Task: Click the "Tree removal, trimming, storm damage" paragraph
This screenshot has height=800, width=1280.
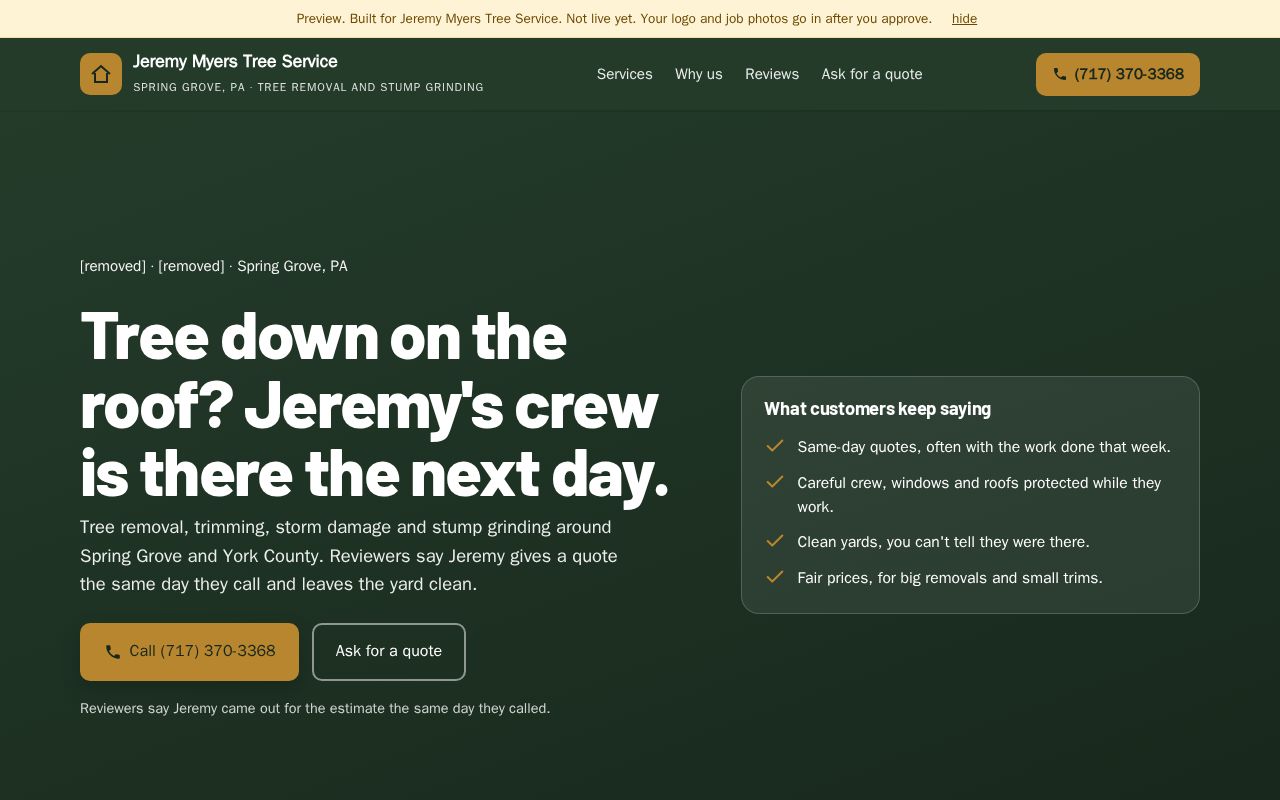Action: pyautogui.click(x=349, y=555)
